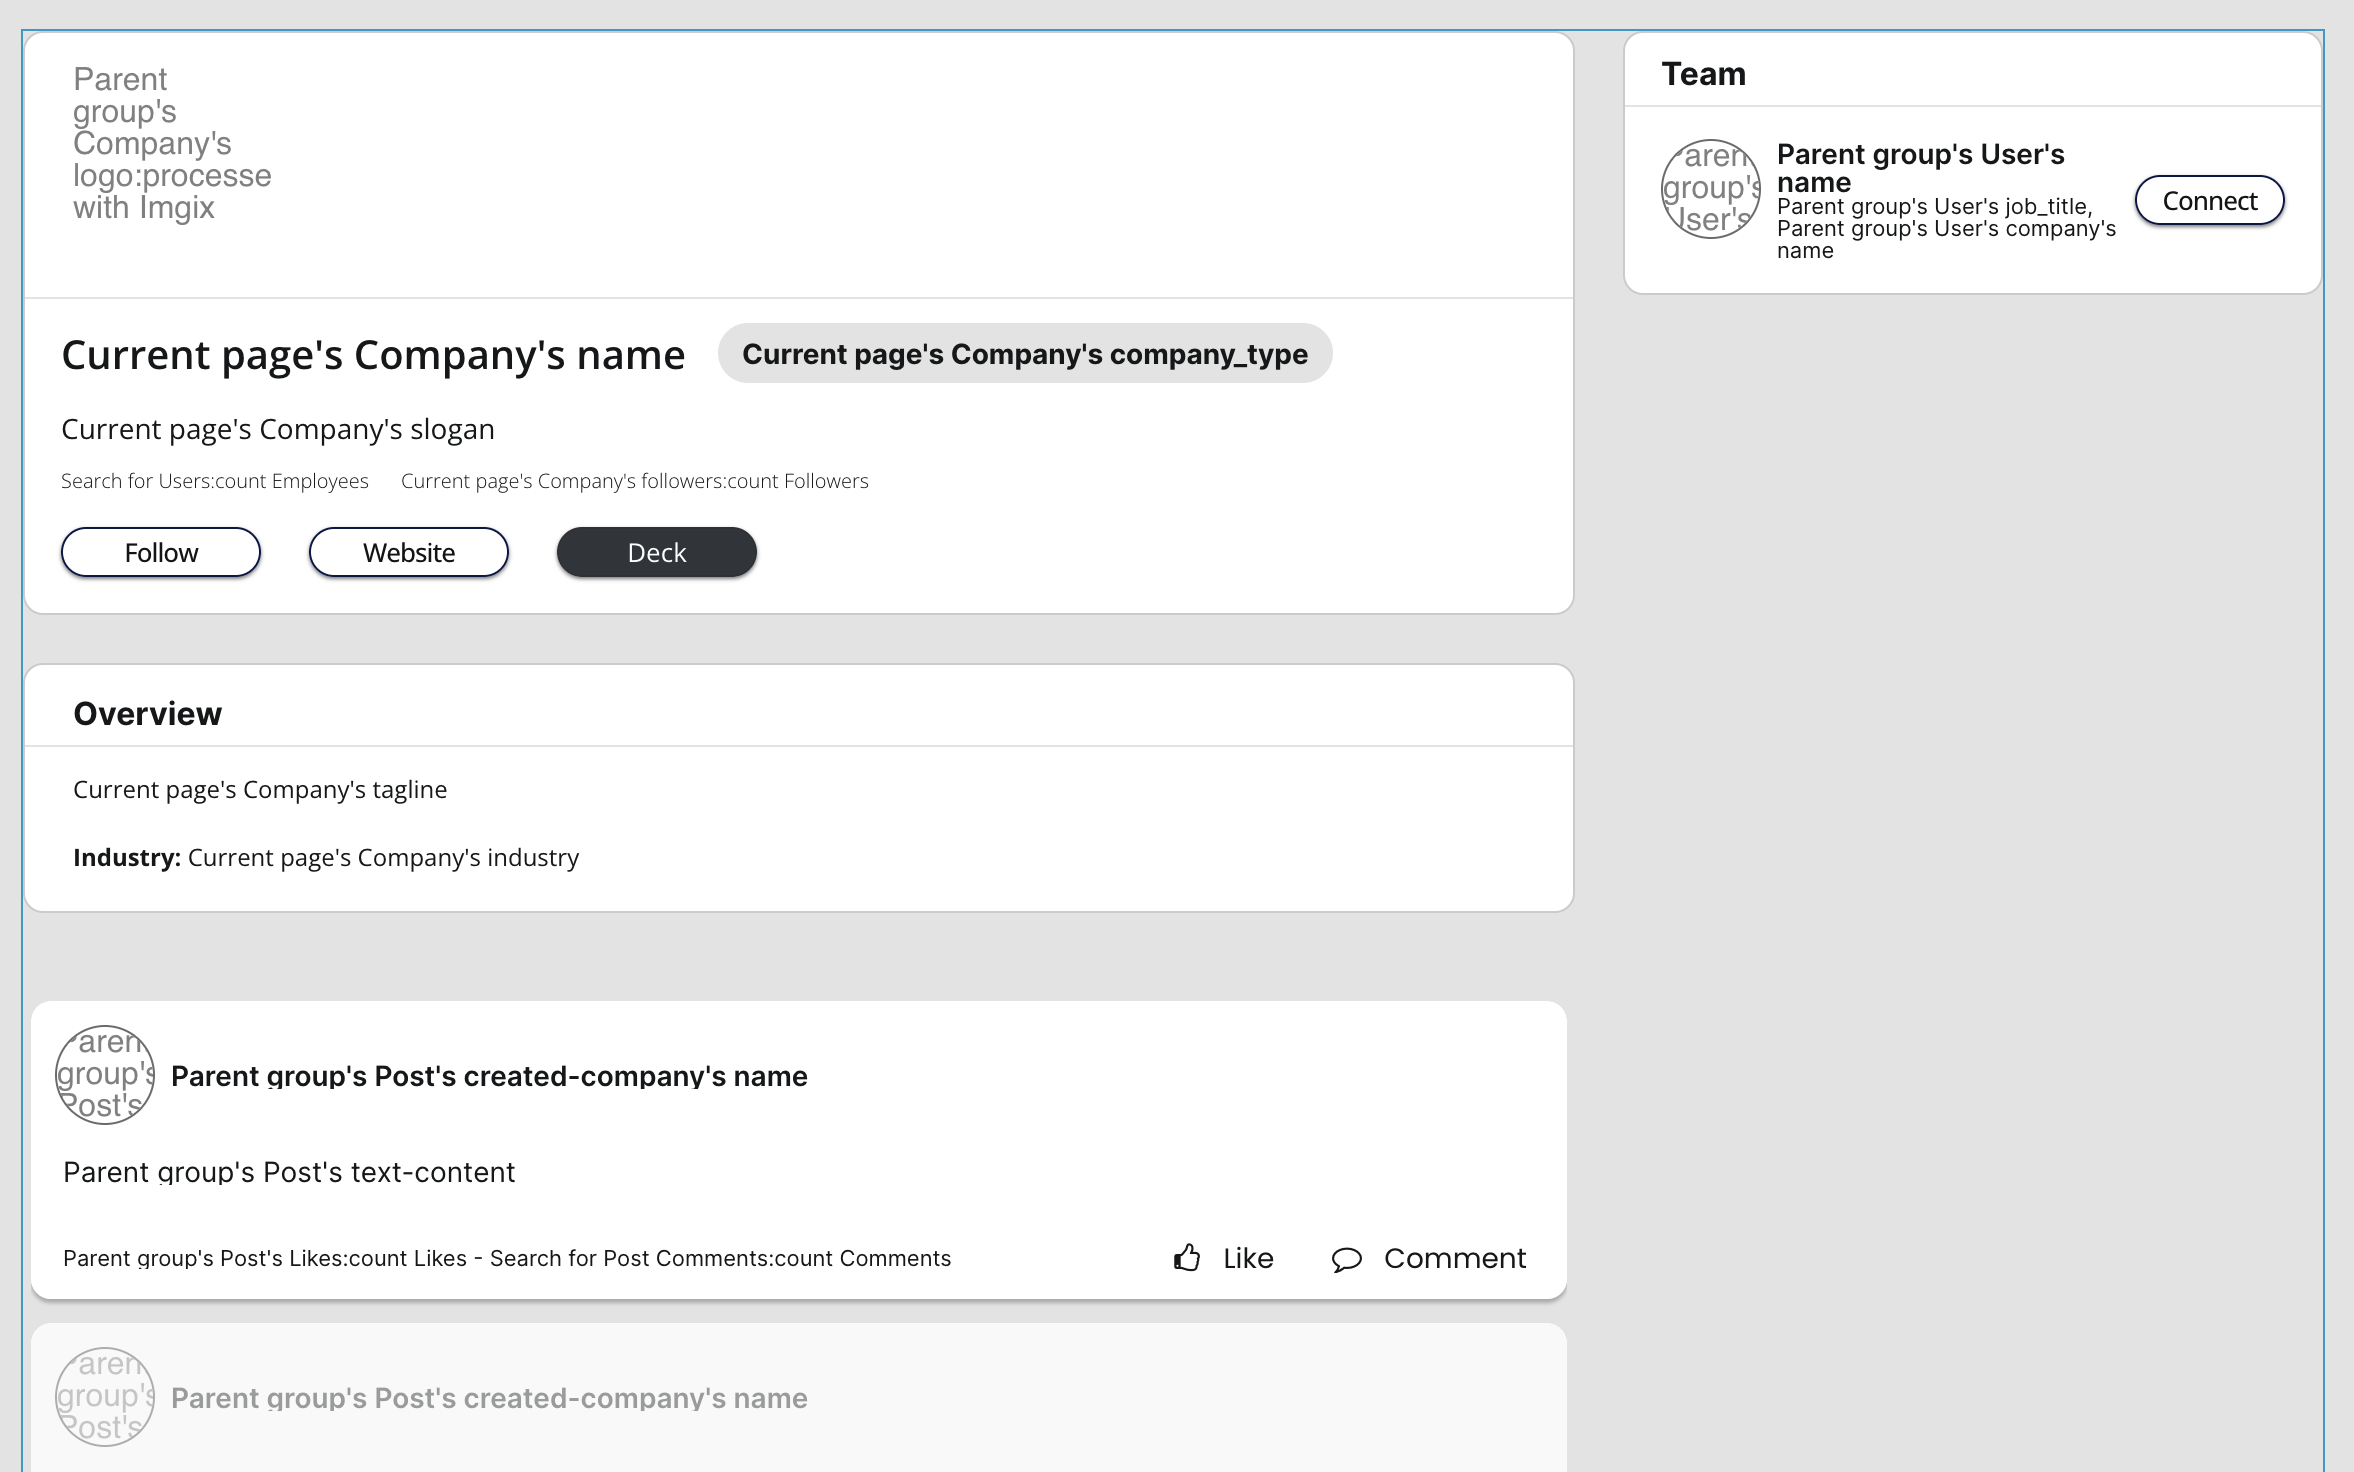
Task: Click the second post's company name
Action: tap(489, 1398)
